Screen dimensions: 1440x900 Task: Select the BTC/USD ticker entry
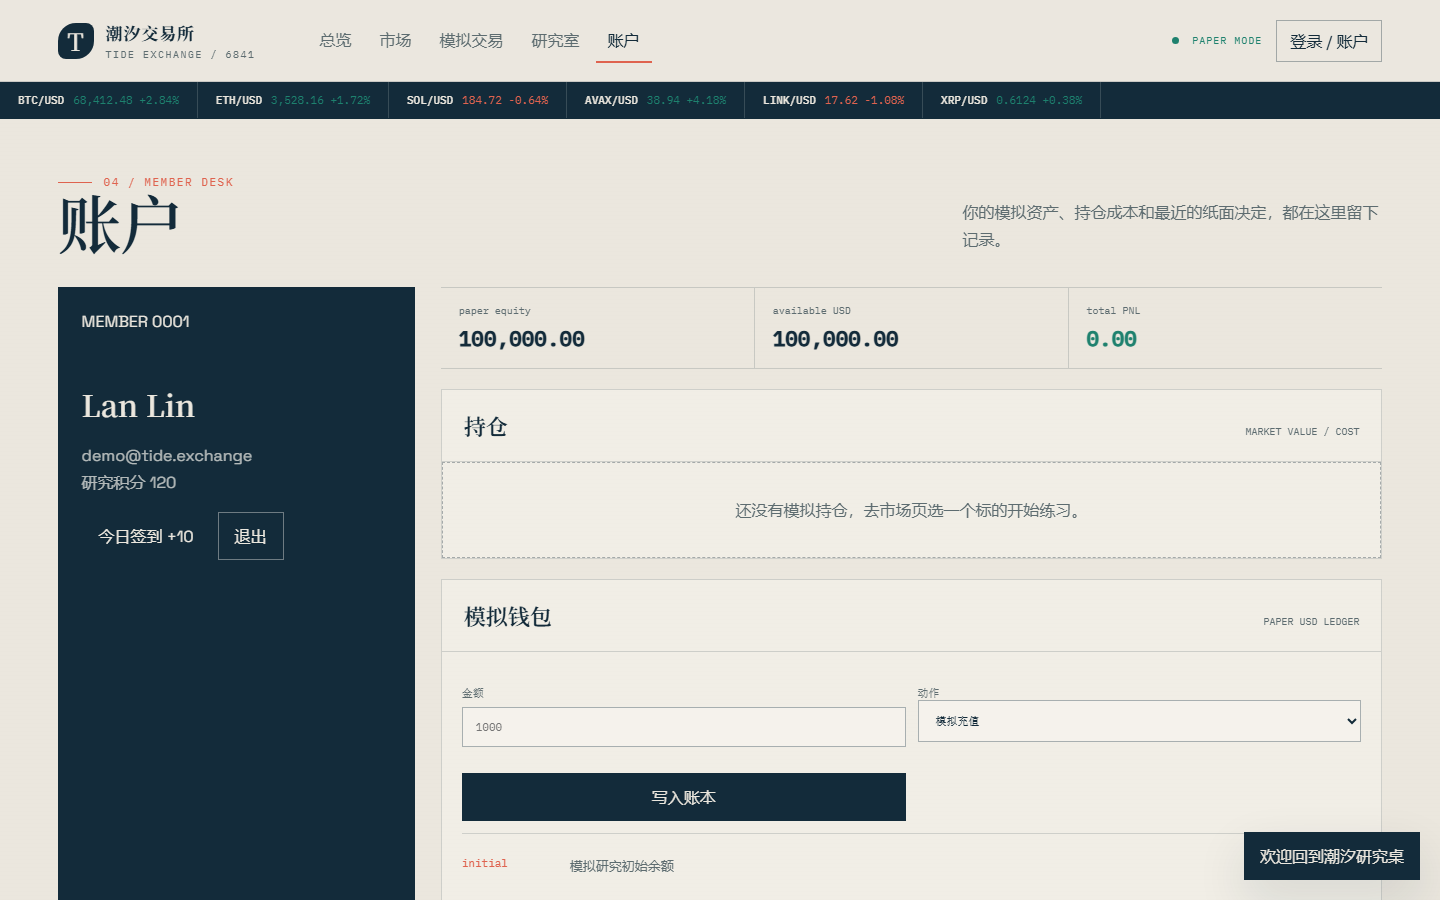click(98, 100)
